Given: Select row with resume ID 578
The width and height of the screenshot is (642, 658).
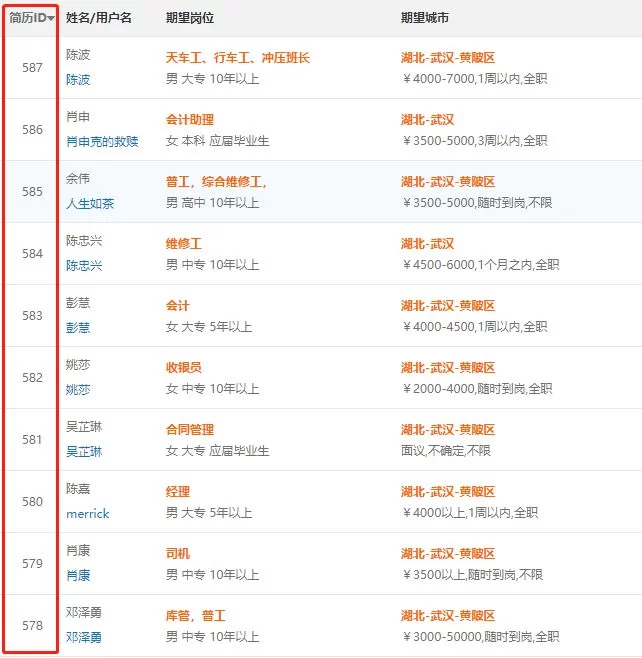Looking at the screenshot, I should (x=32, y=626).
